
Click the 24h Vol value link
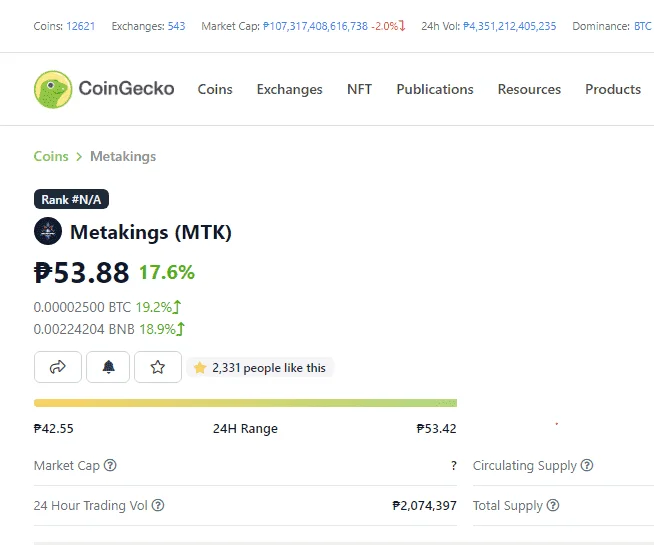coord(510,26)
